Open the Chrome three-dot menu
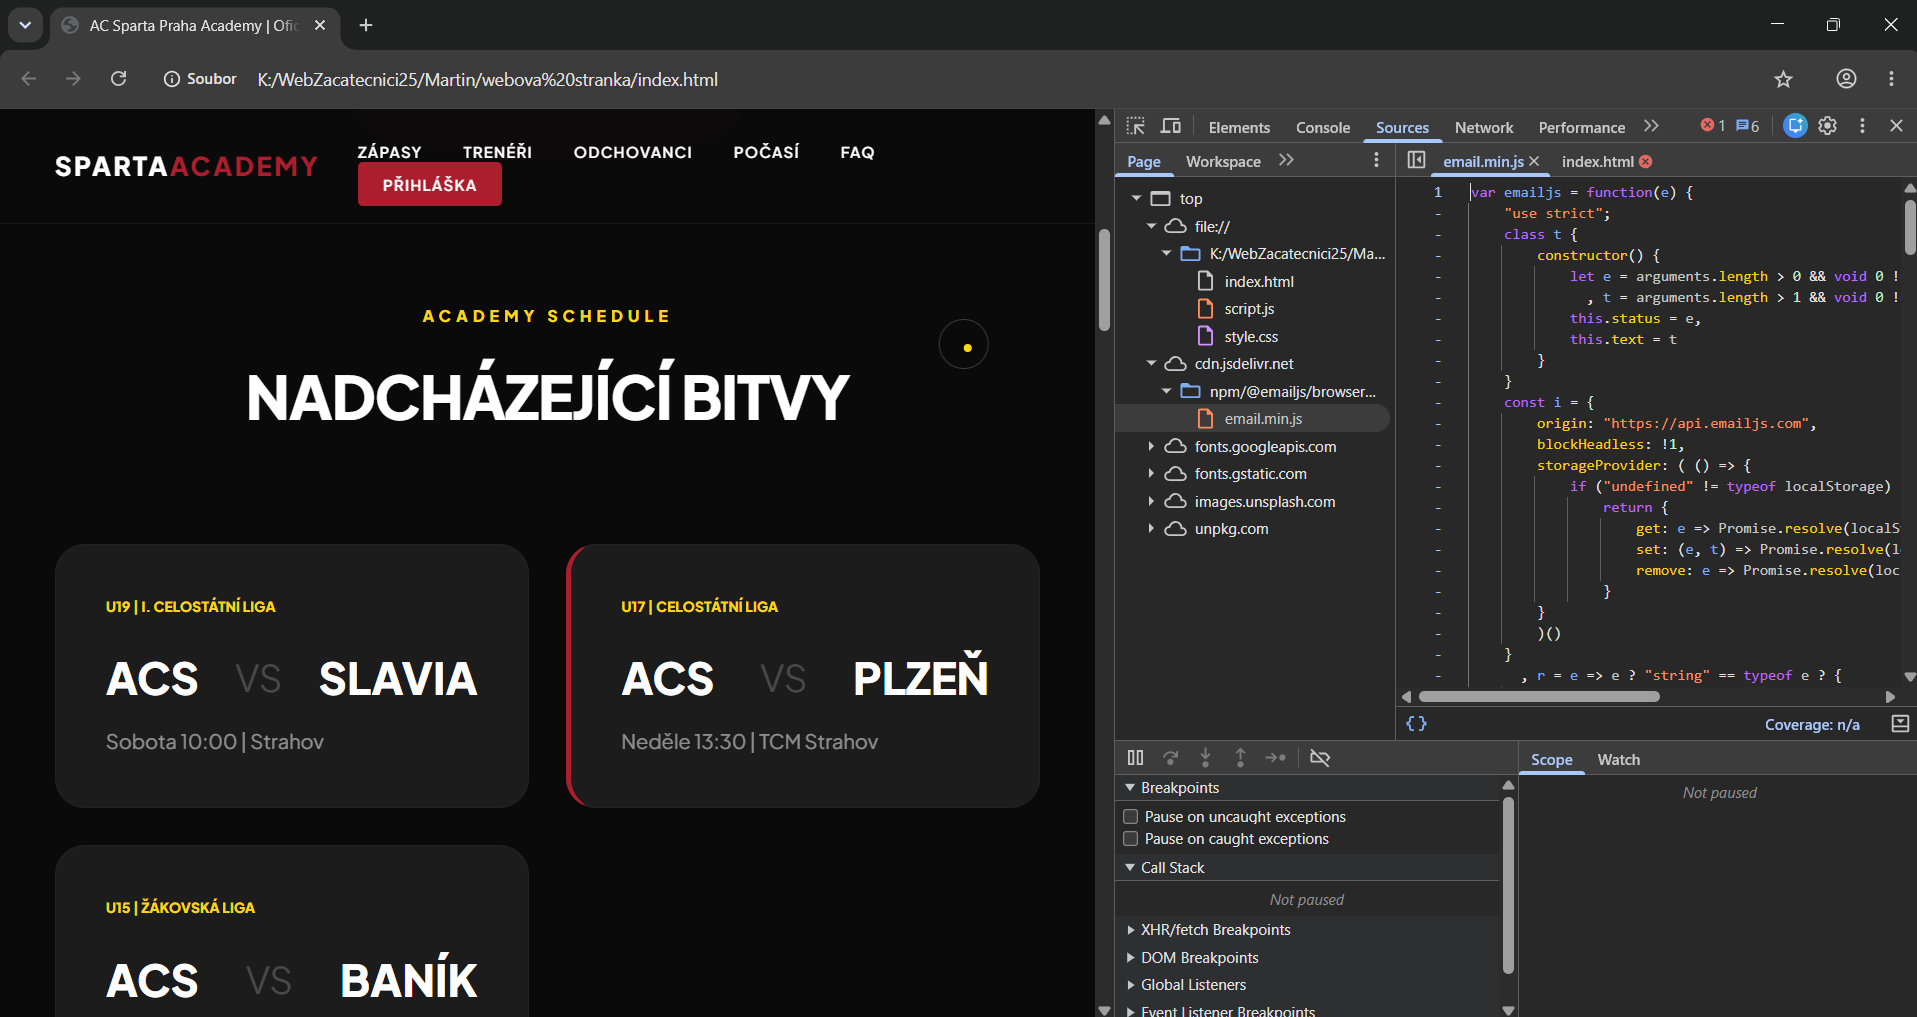Viewport: 1917px width, 1017px height. coord(1891,79)
